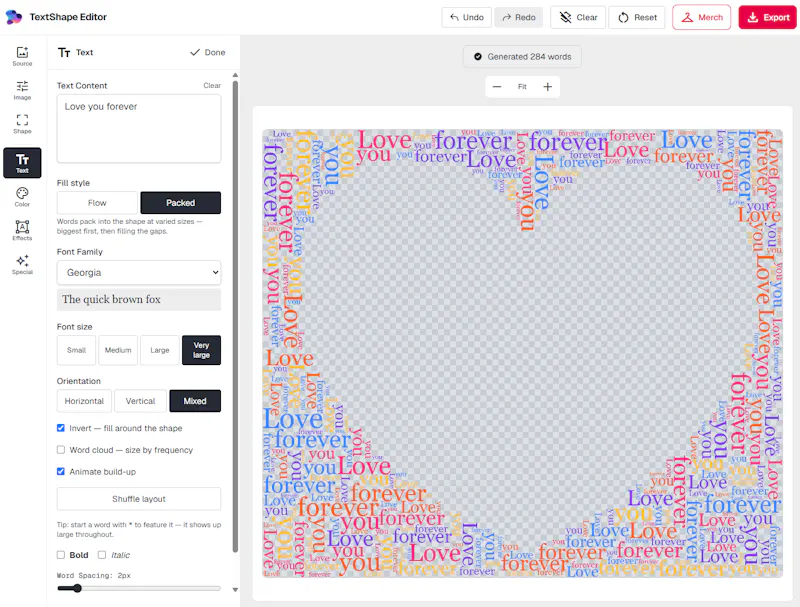800x607 pixels.
Task: Set orientation to Vertical
Action: pyautogui.click(x=140, y=401)
